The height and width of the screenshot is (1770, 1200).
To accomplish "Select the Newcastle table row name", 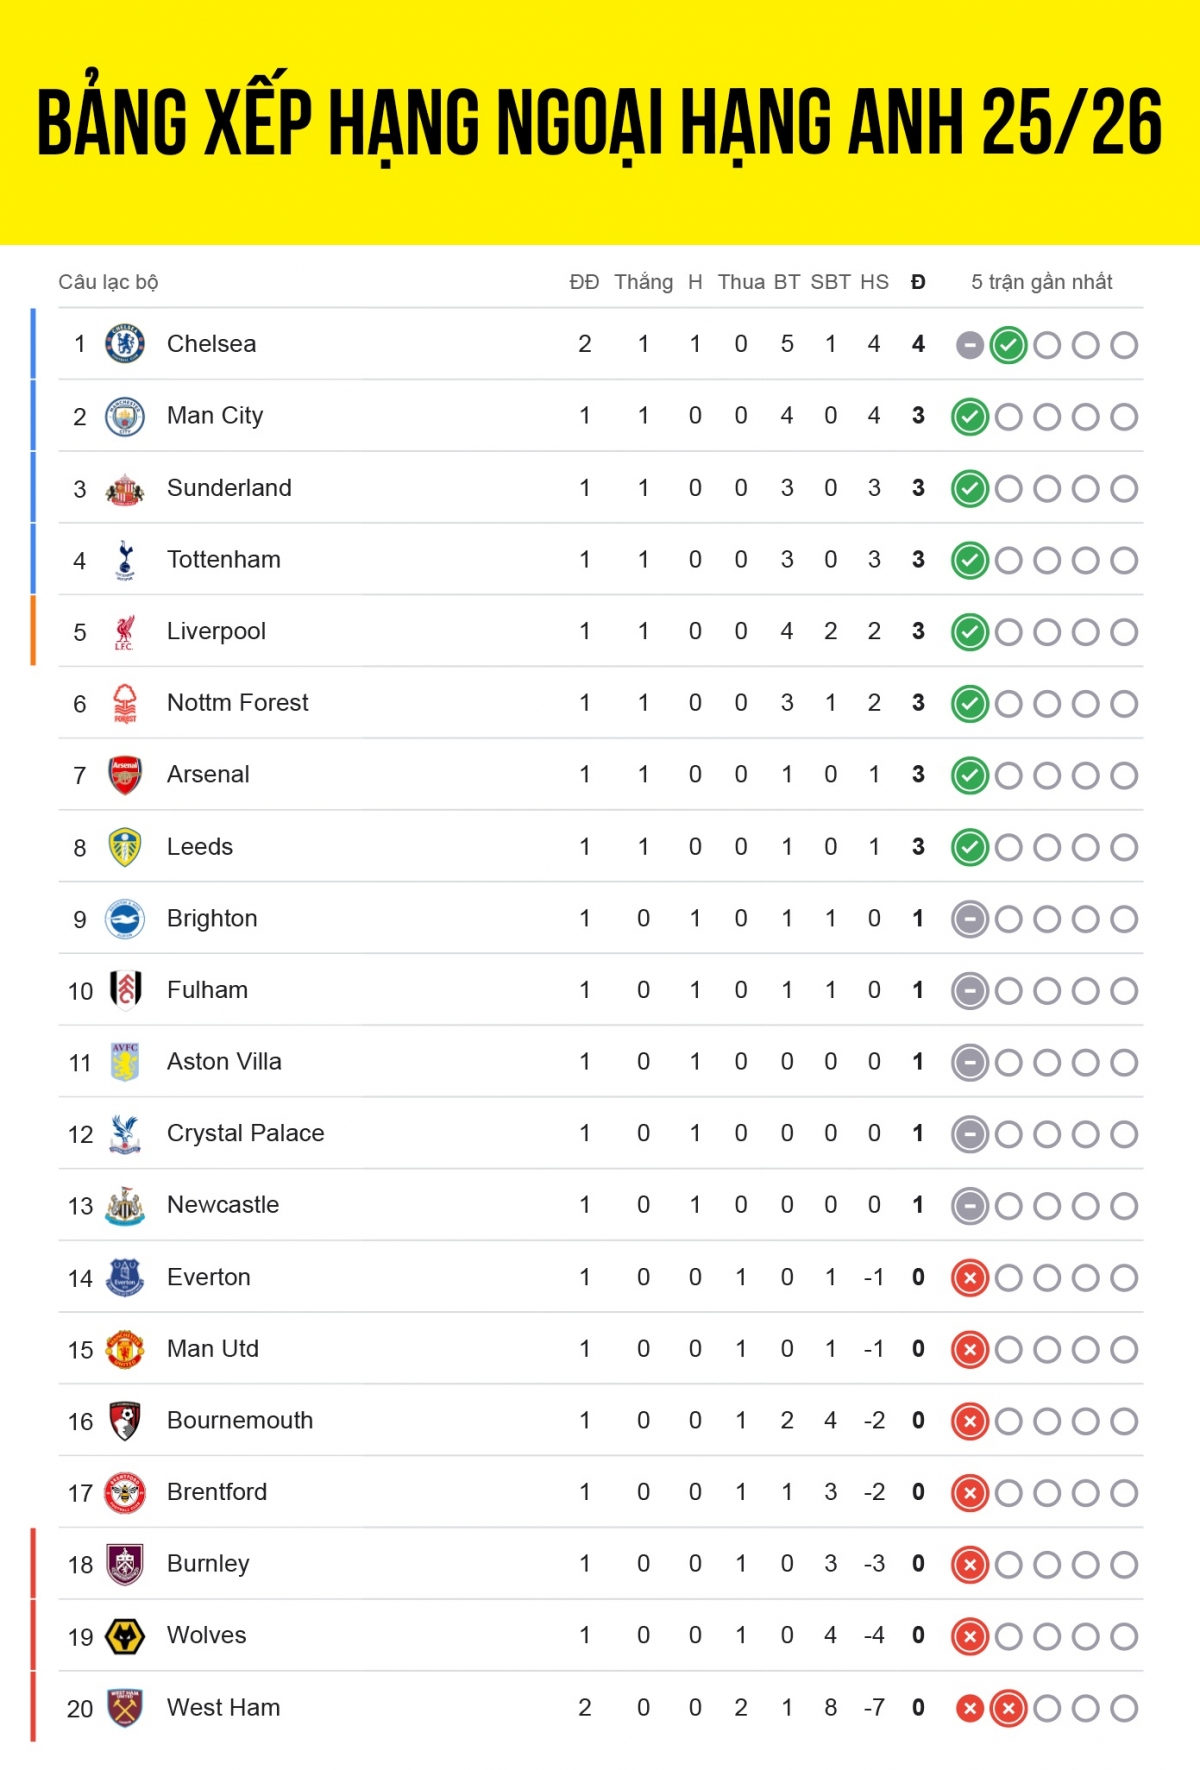I will [x=223, y=1205].
